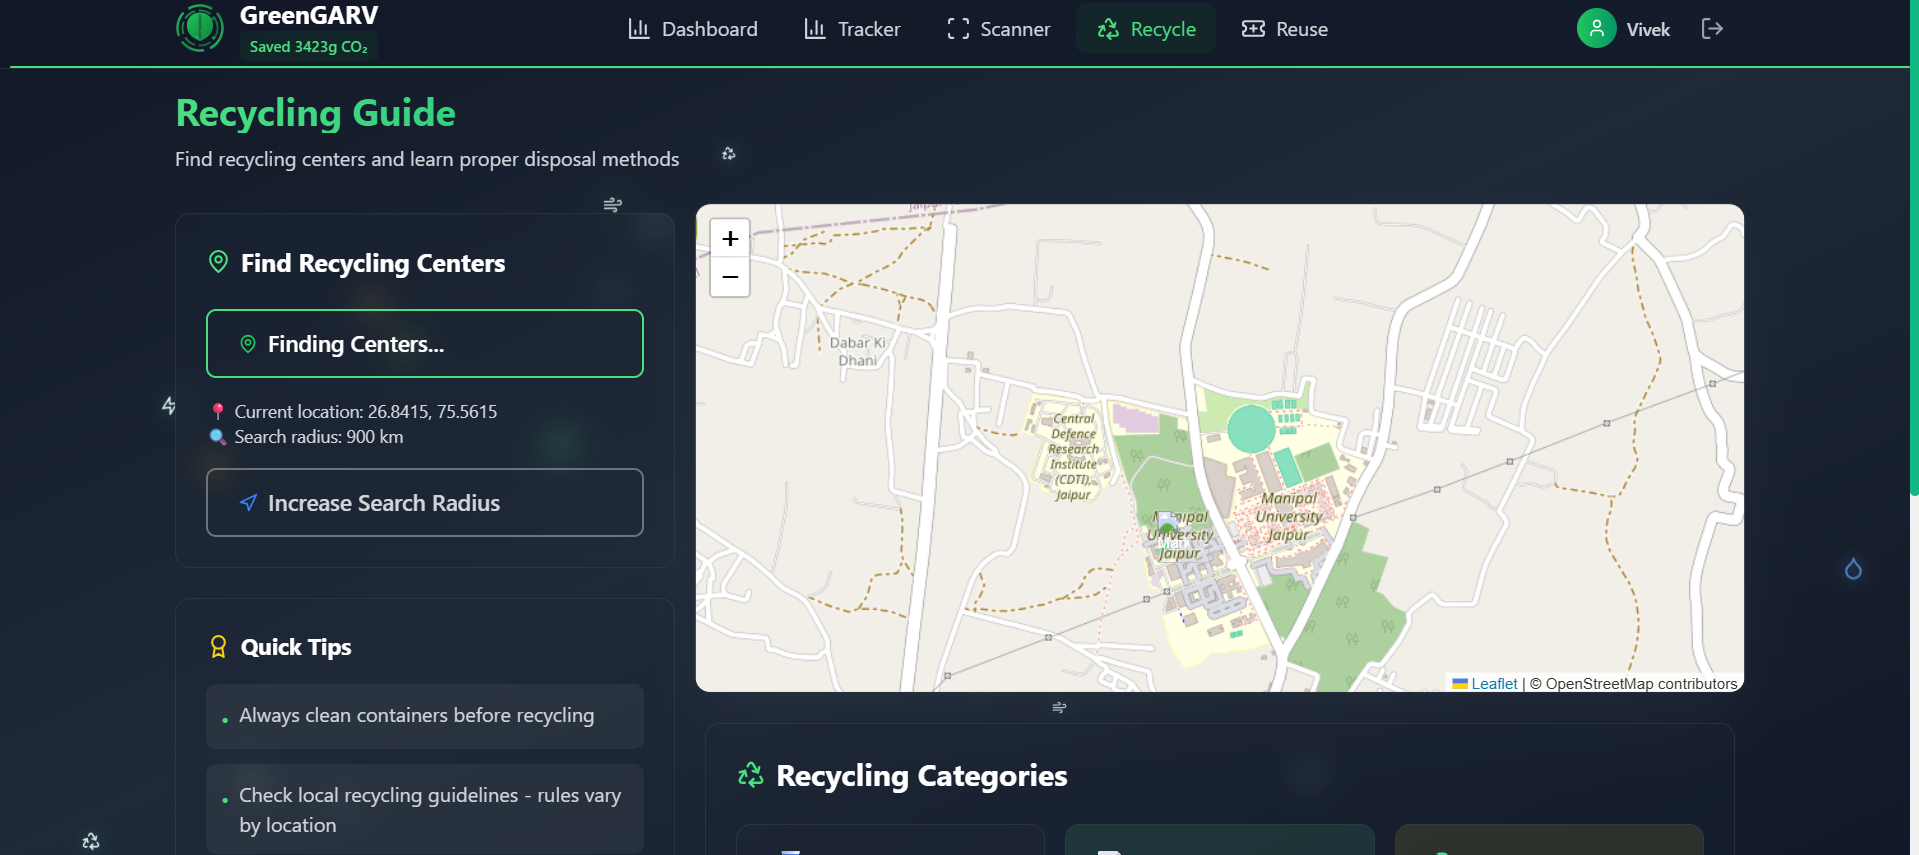Click the recycle icon beside Recycling Categories
1919x855 pixels.
pos(751,775)
